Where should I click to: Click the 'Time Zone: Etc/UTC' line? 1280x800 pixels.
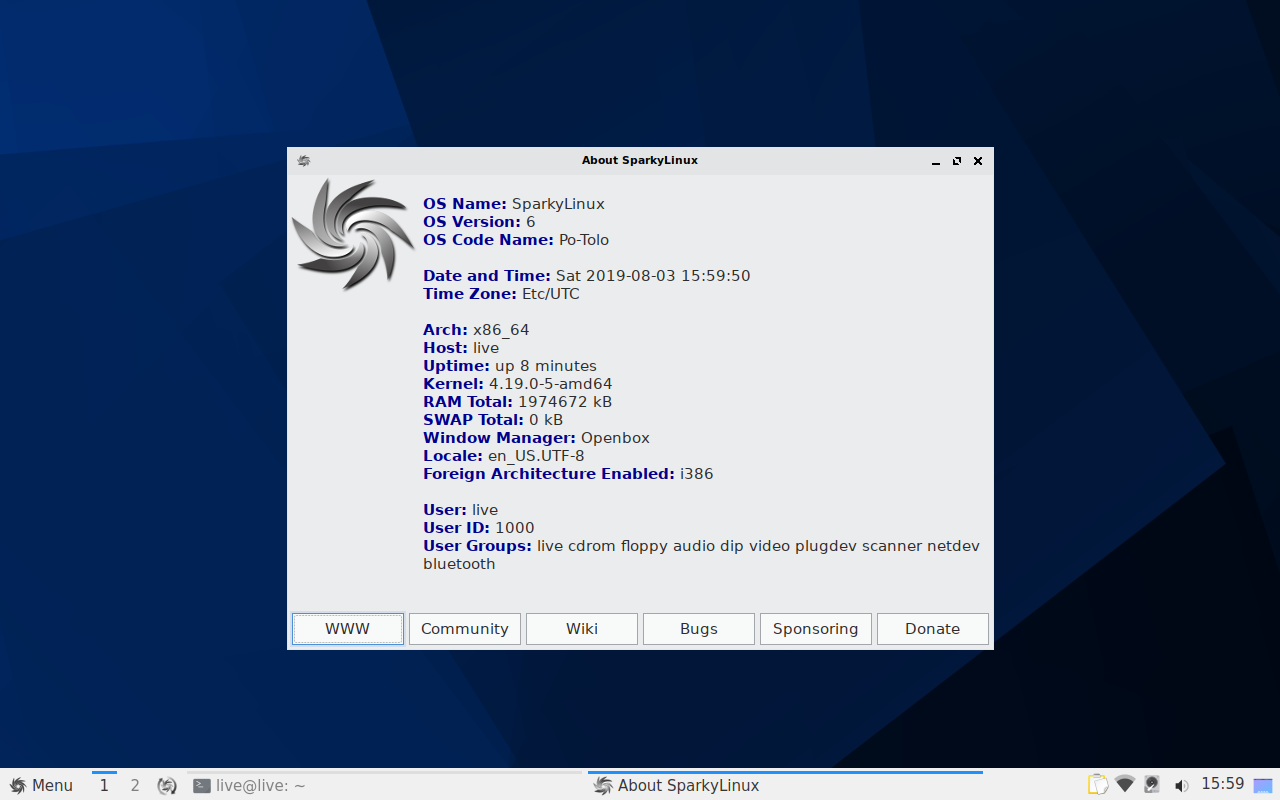pyautogui.click(x=501, y=294)
